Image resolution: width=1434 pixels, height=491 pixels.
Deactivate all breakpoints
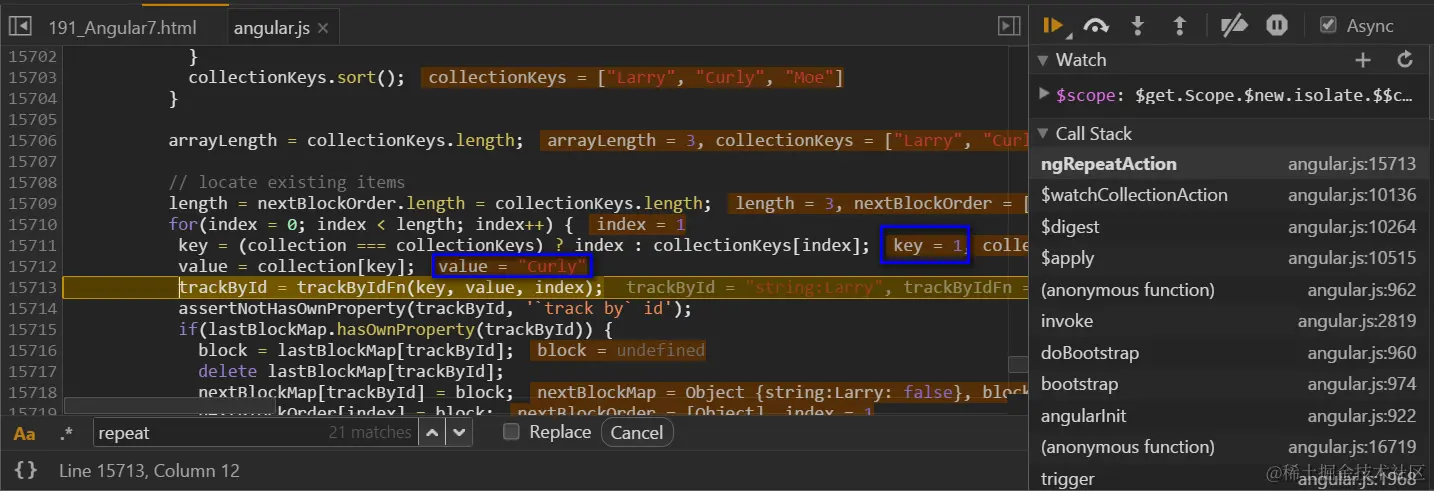(1236, 26)
